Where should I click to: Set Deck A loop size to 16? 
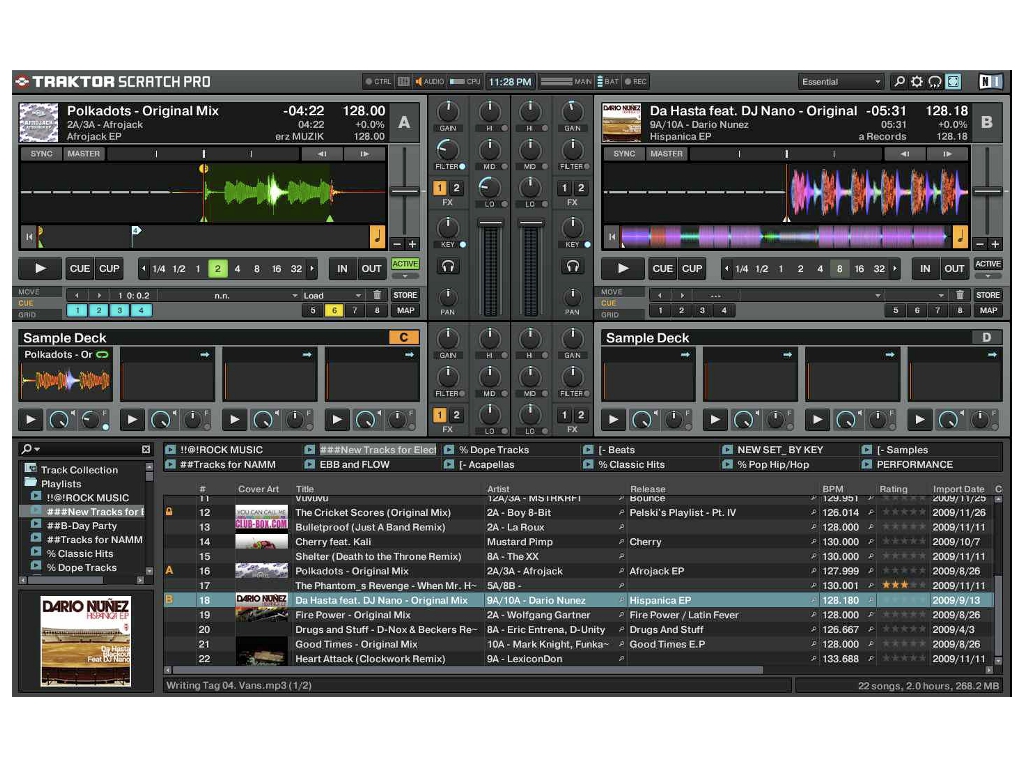pos(276,268)
